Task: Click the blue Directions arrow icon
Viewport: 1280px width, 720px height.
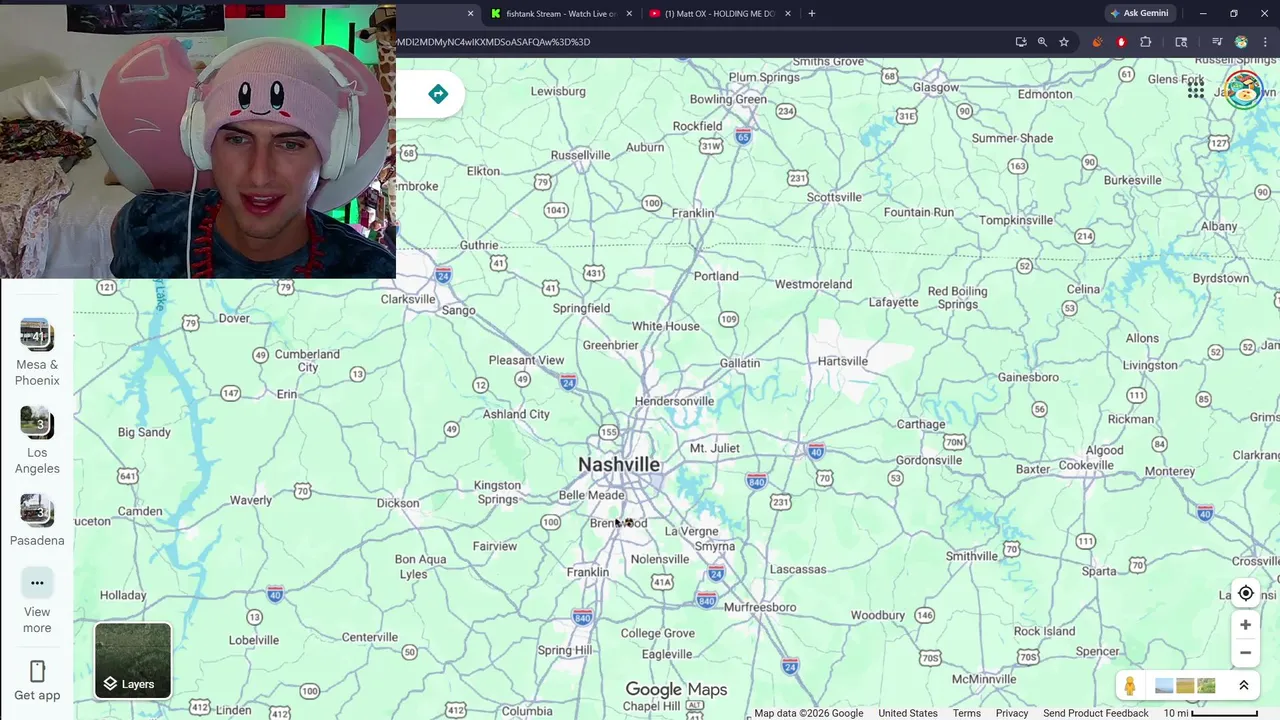Action: point(438,94)
